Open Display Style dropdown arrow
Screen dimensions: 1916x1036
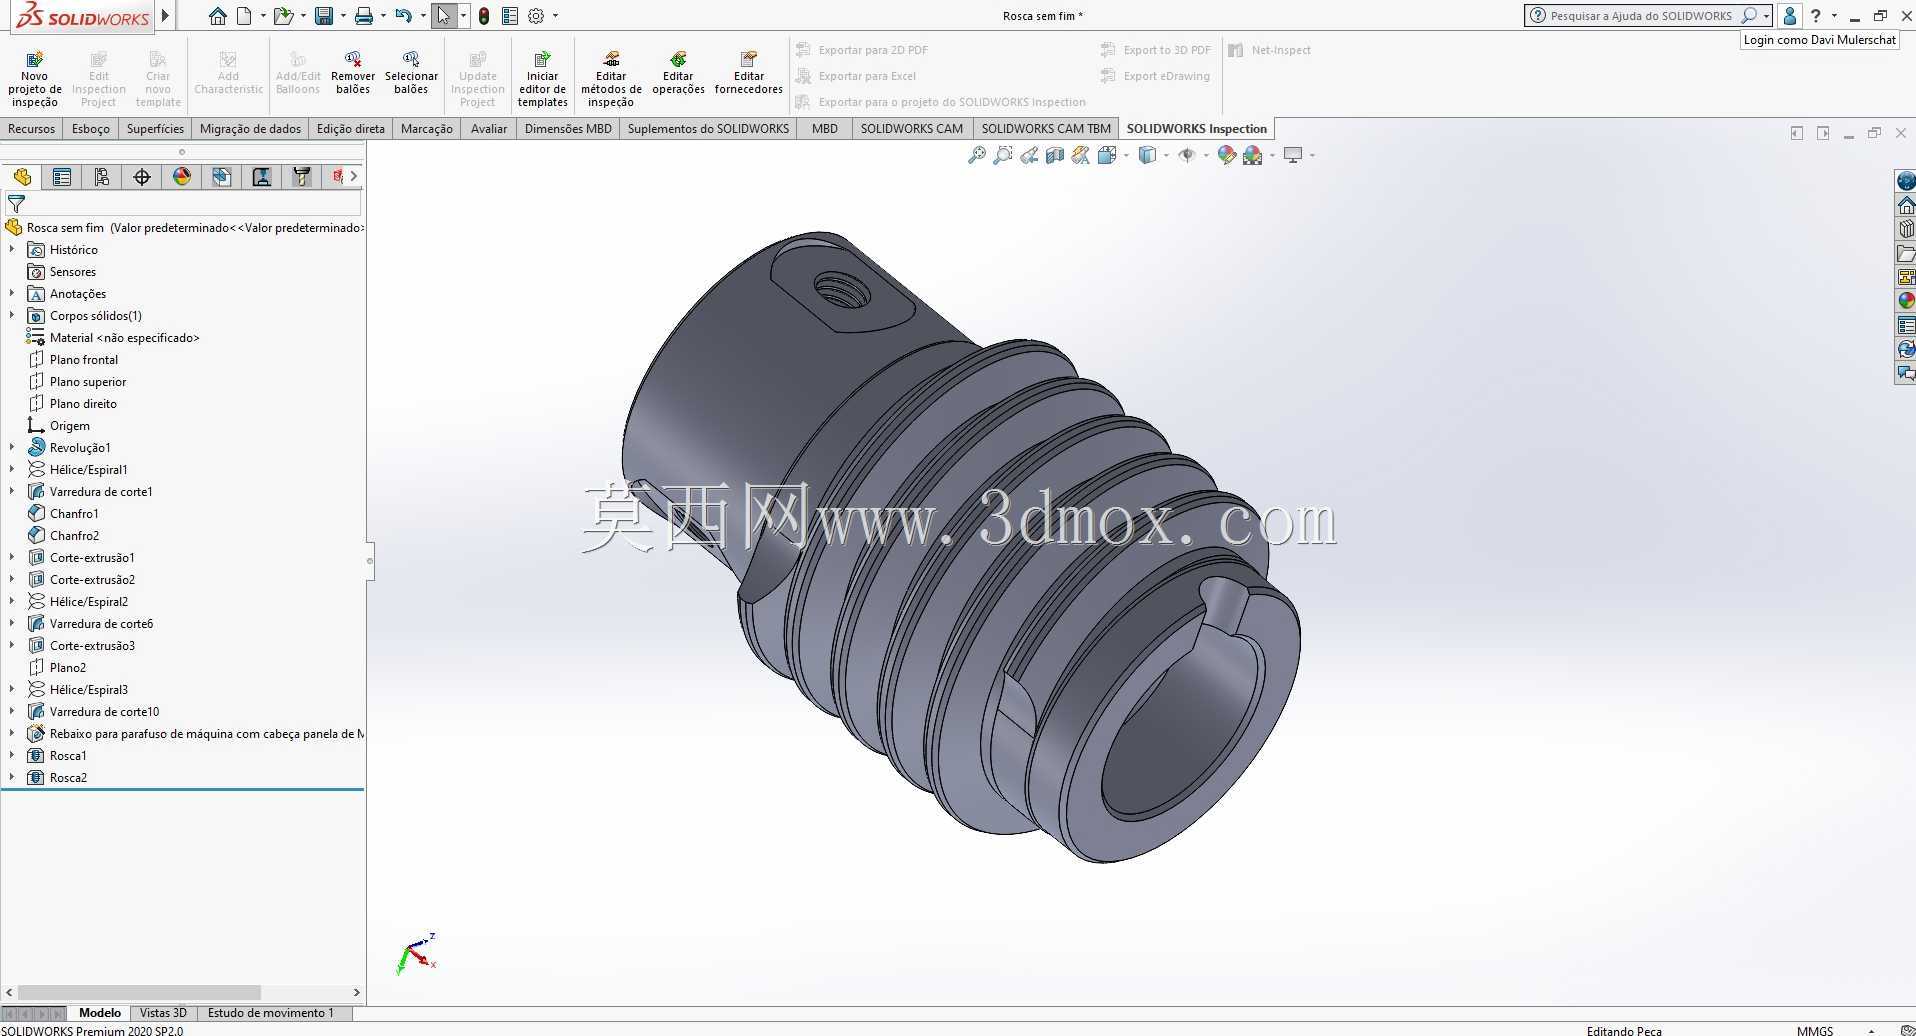pos(1166,155)
